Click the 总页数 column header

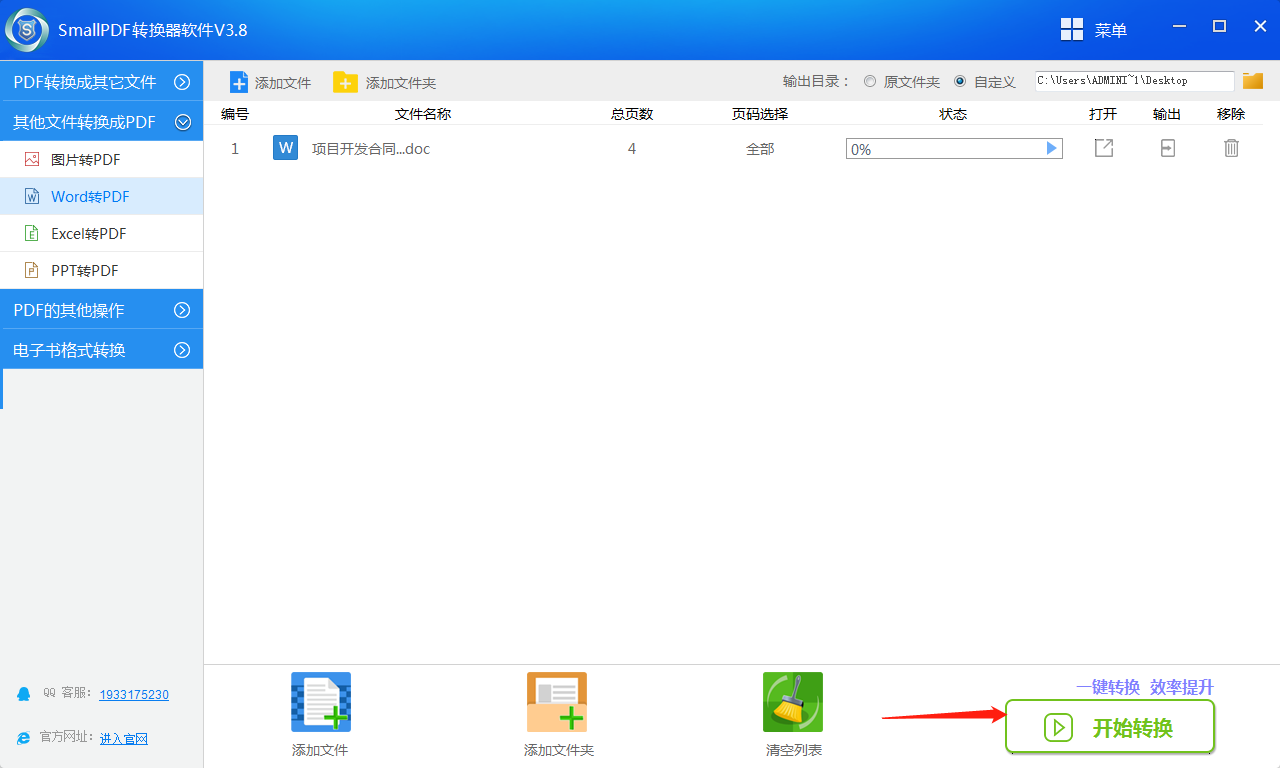632,114
